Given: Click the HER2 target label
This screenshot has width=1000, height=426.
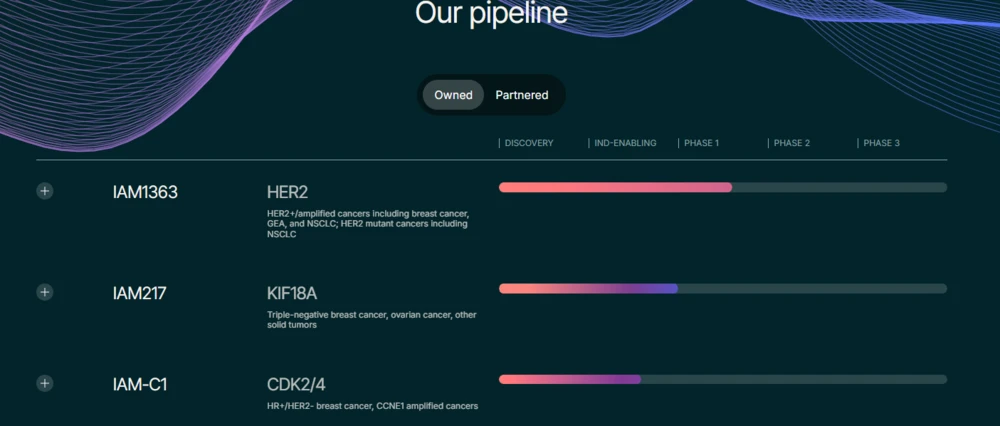Looking at the screenshot, I should click(x=288, y=192).
